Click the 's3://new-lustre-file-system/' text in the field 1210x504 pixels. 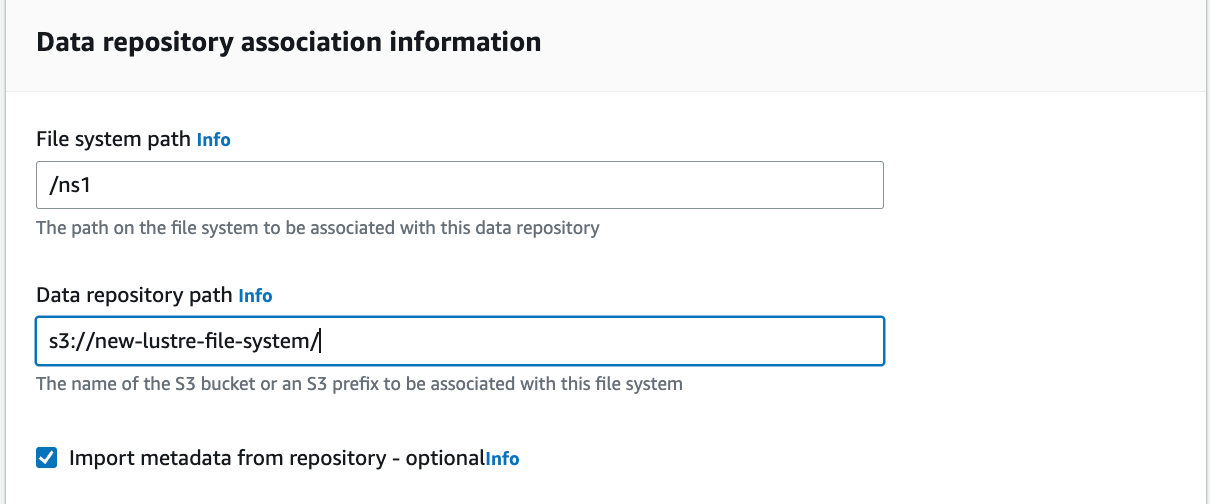[181, 342]
